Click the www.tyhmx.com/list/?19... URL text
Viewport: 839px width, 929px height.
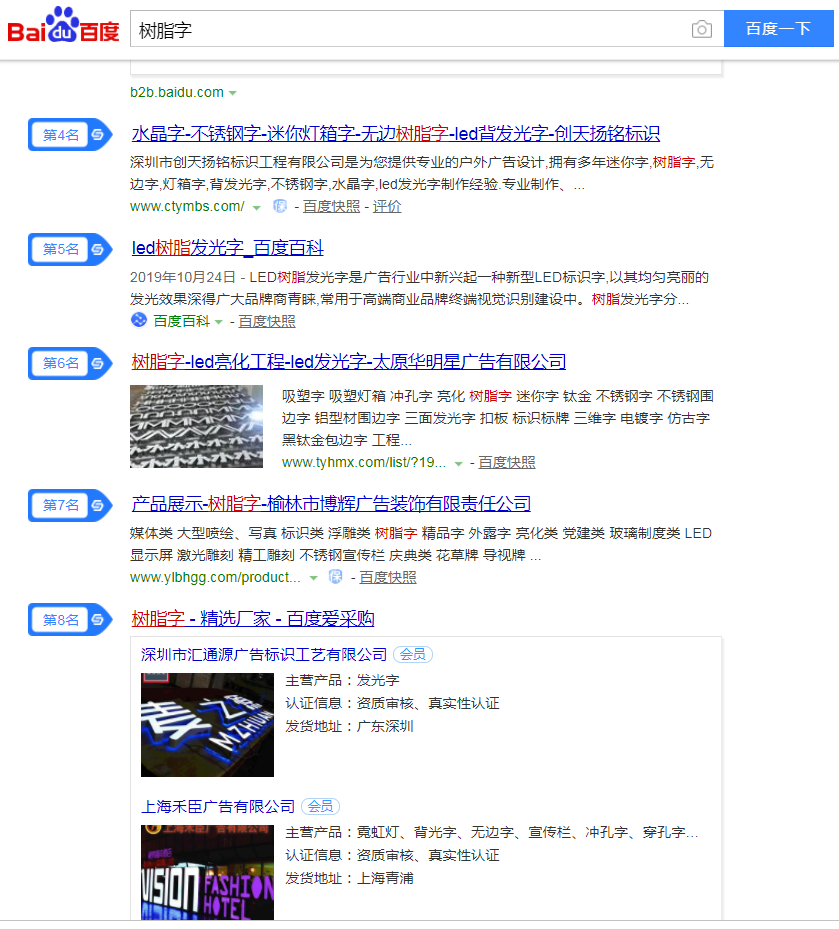364,462
